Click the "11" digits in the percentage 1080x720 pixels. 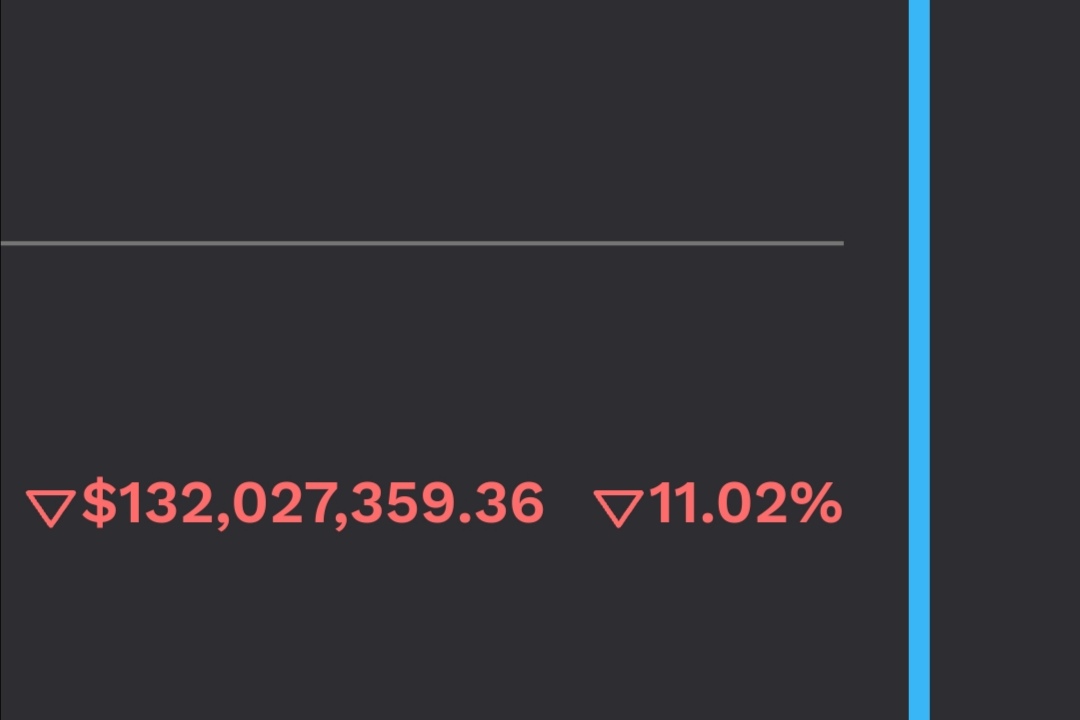[672, 504]
